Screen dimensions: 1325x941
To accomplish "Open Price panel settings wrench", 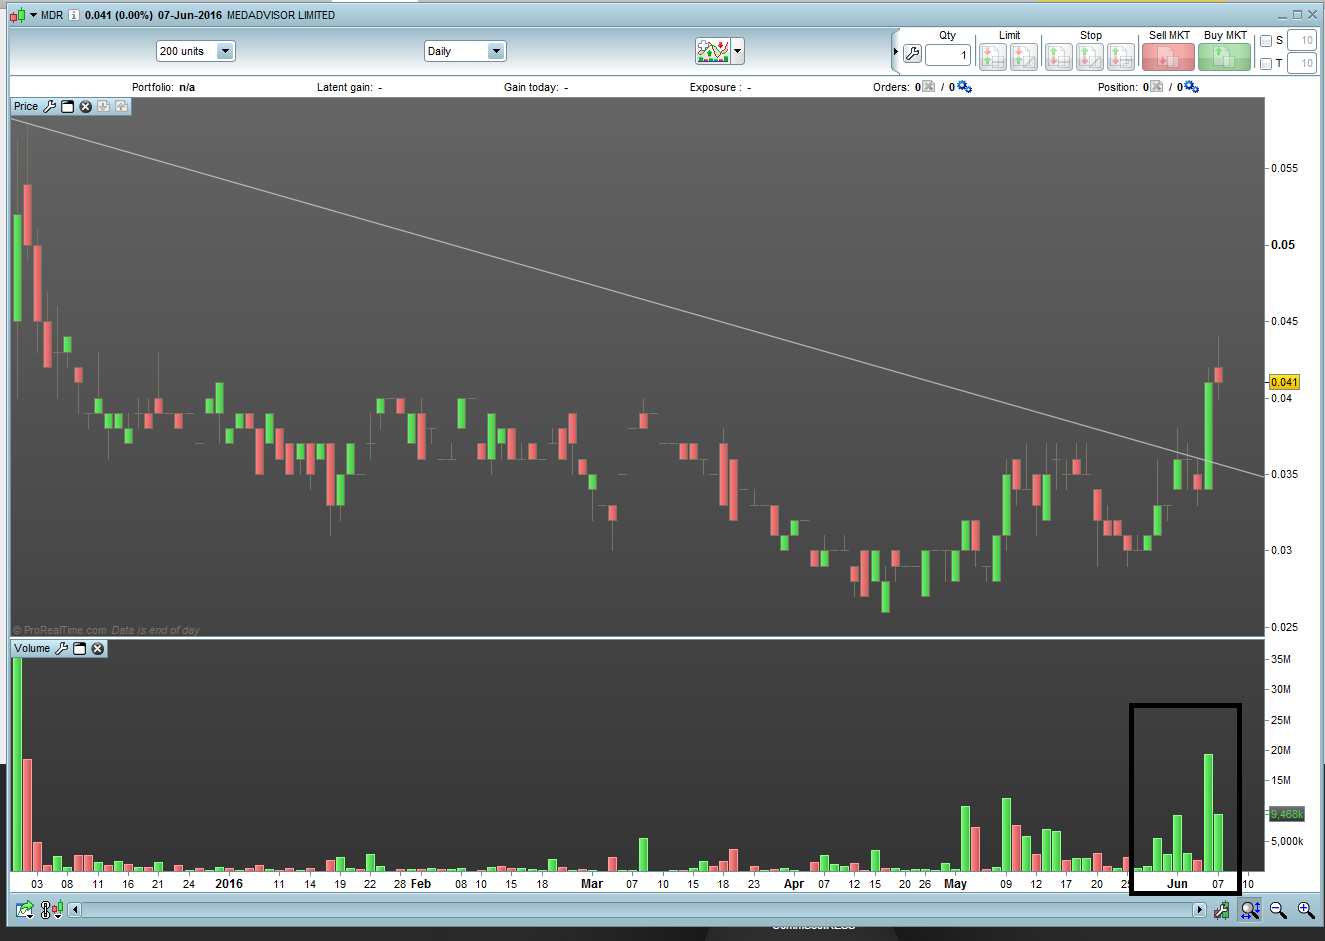I will click(x=49, y=106).
